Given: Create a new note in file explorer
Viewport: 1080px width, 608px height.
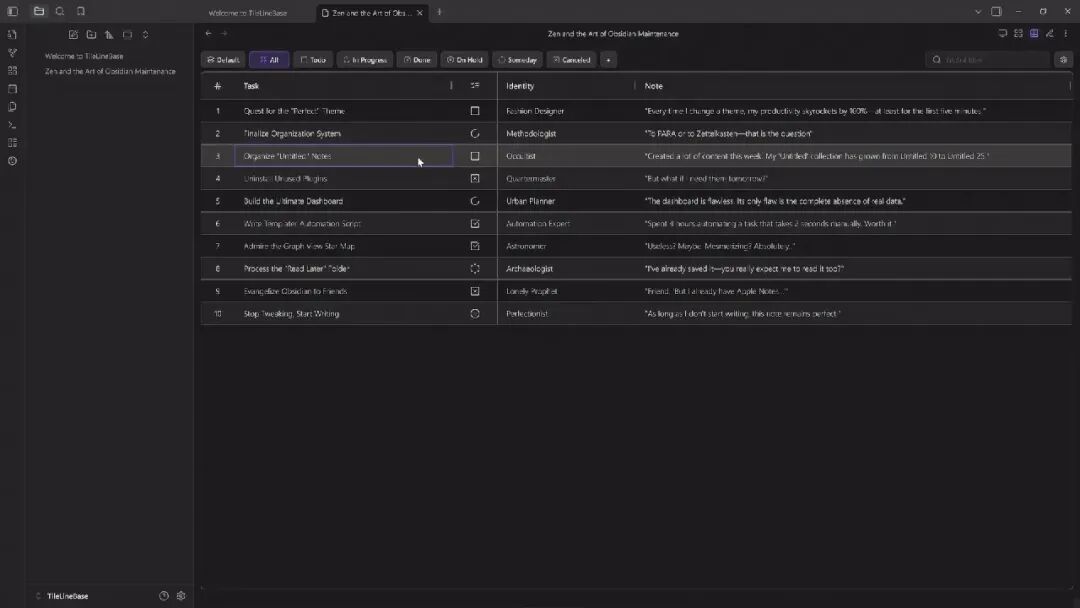Looking at the screenshot, I should pos(73,34).
